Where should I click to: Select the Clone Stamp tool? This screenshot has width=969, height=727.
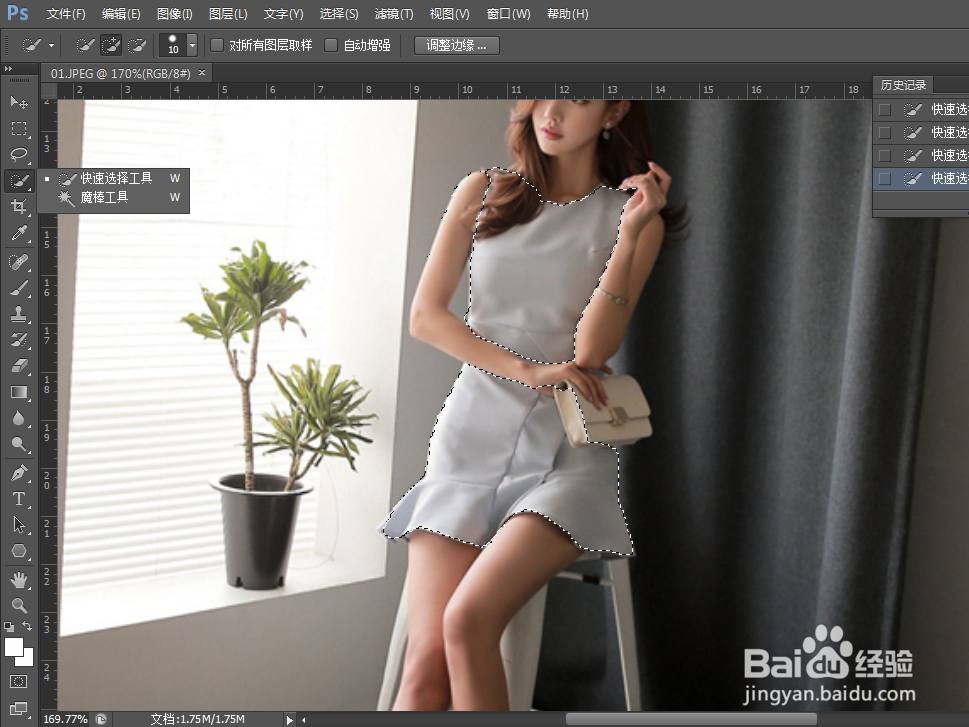pos(19,313)
